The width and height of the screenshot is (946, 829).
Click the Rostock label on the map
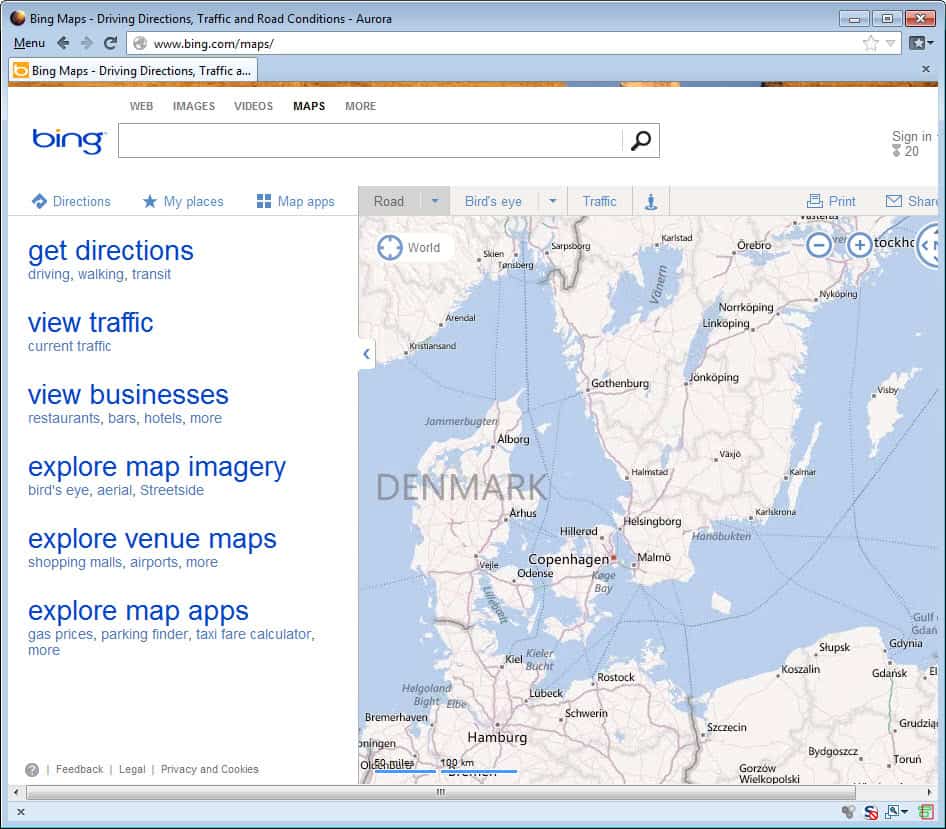[615, 678]
